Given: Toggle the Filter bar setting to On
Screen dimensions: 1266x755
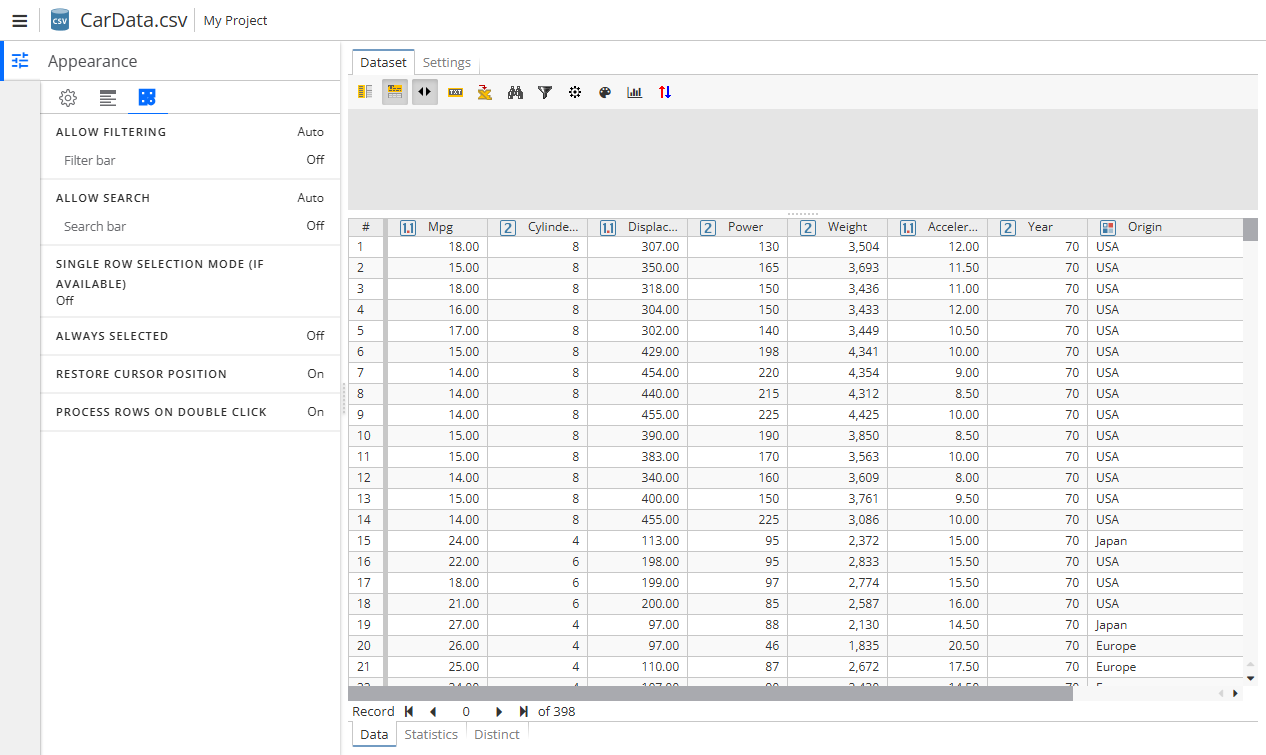Looking at the screenshot, I should 314,160.
